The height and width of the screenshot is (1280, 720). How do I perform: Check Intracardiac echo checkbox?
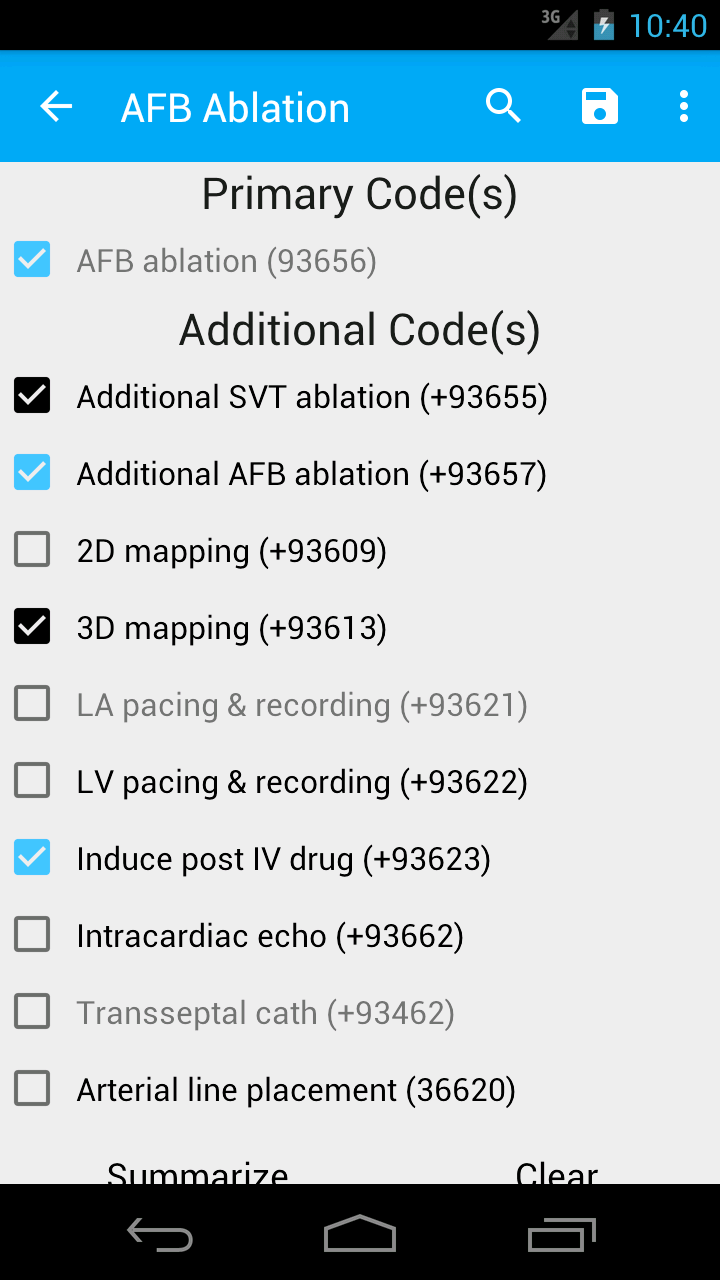tap(32, 935)
